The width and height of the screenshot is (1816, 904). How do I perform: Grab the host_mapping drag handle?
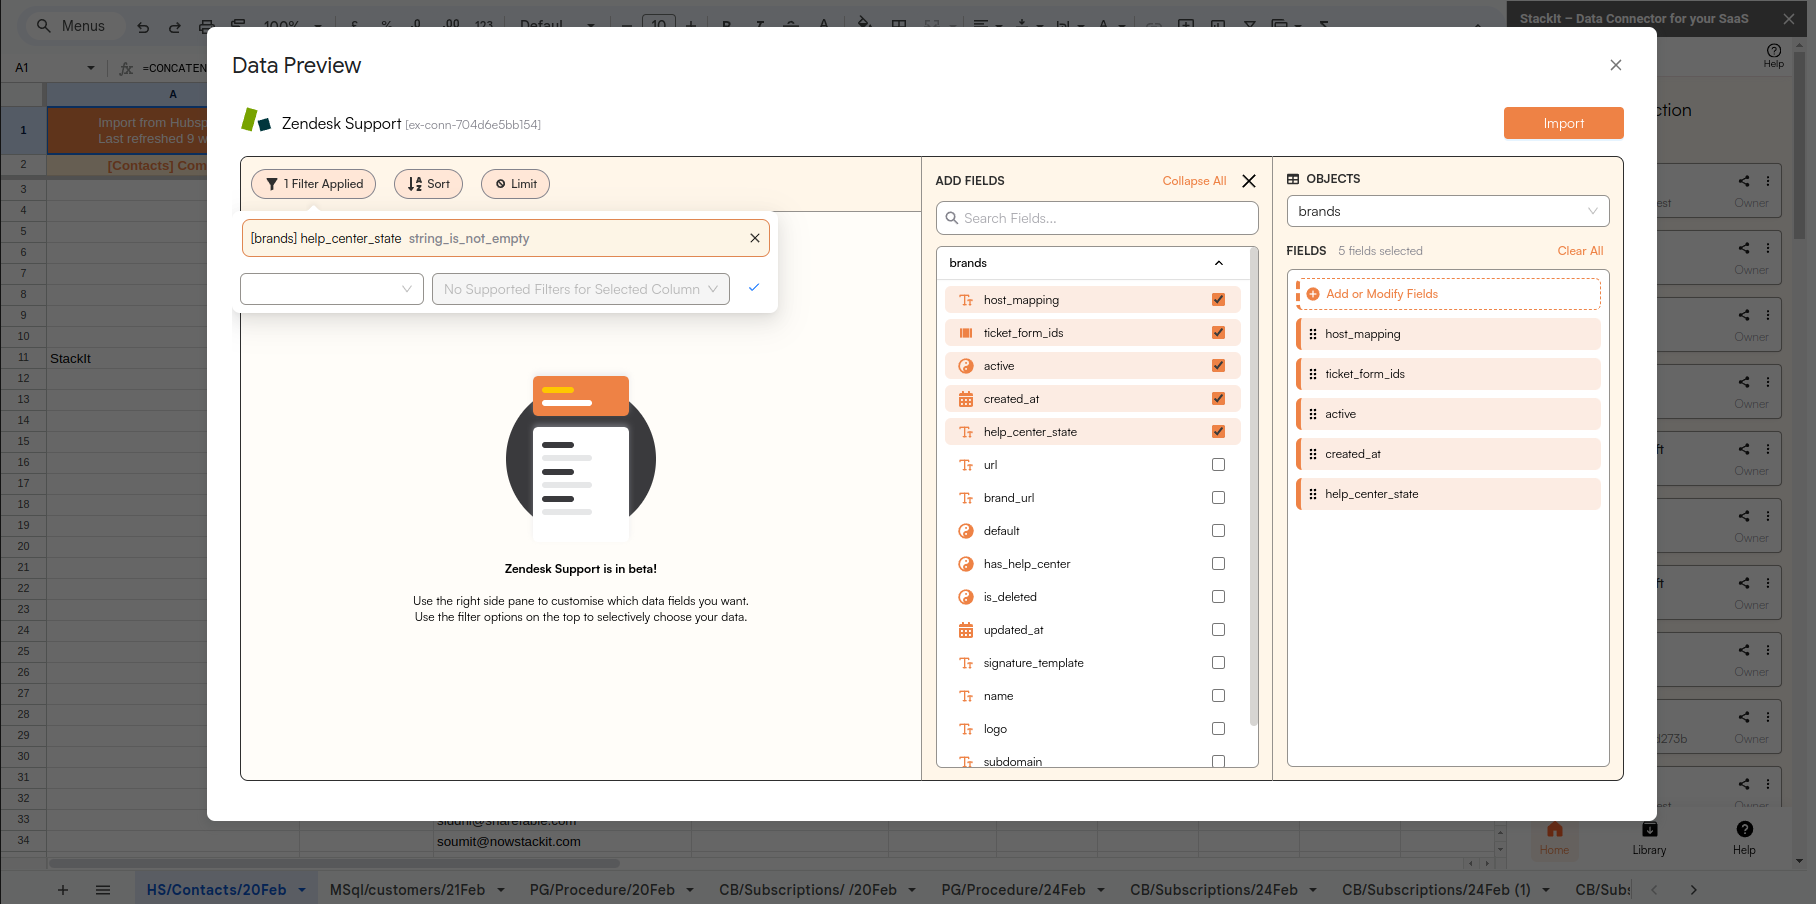(x=1313, y=334)
